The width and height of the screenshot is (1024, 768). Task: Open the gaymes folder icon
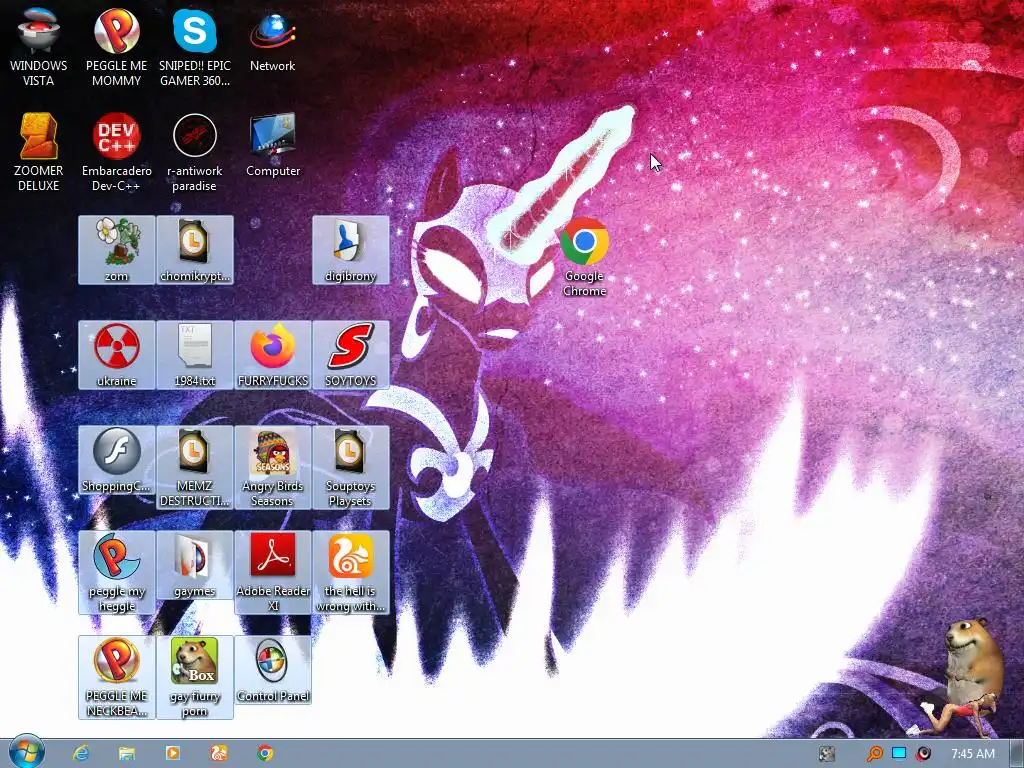(x=195, y=566)
